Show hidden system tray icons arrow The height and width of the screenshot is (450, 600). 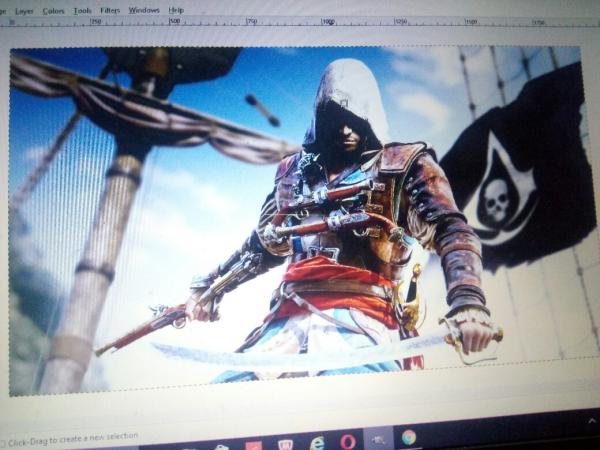(x=592, y=421)
